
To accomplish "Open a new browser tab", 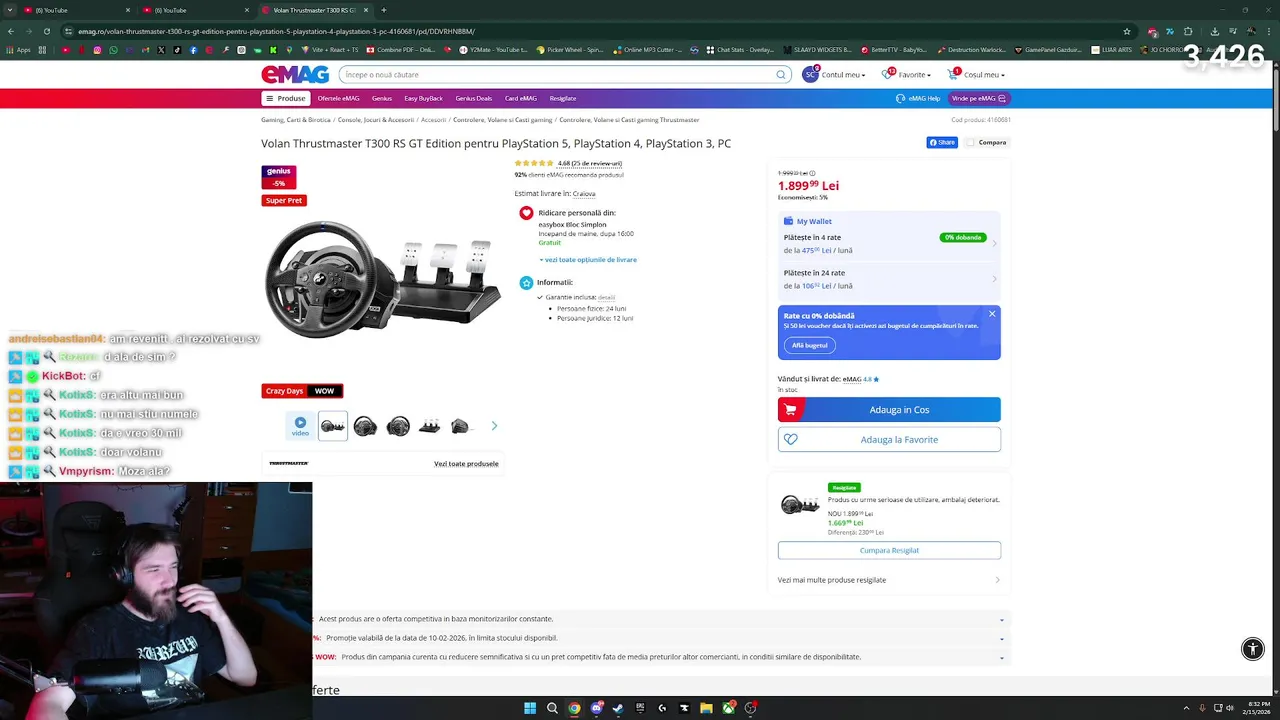I will click(383, 10).
